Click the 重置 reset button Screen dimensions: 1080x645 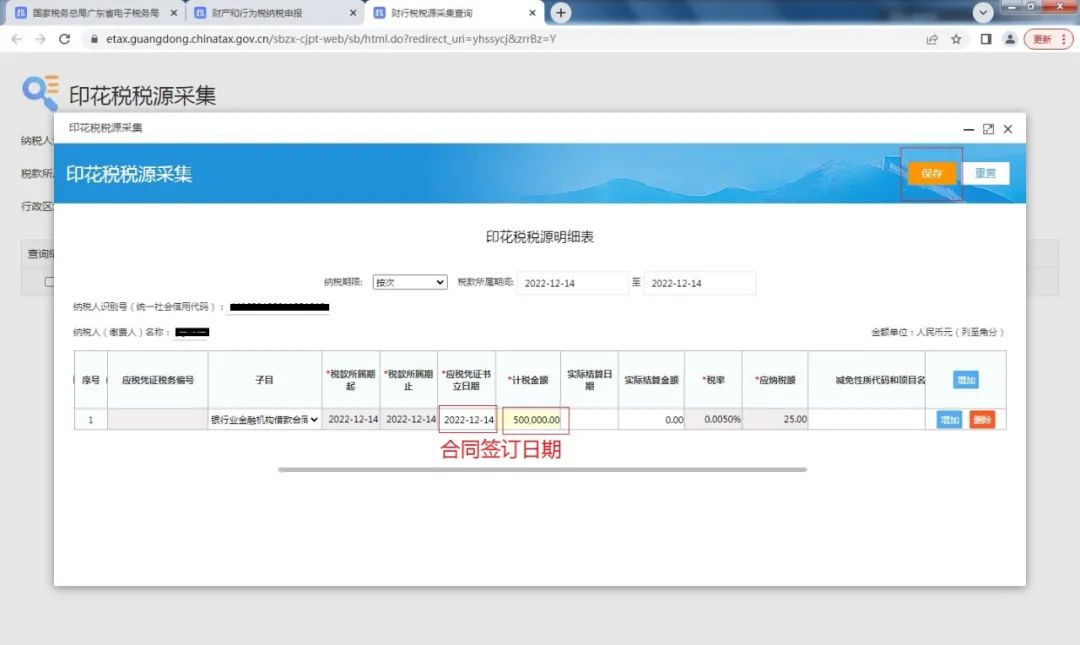click(985, 174)
